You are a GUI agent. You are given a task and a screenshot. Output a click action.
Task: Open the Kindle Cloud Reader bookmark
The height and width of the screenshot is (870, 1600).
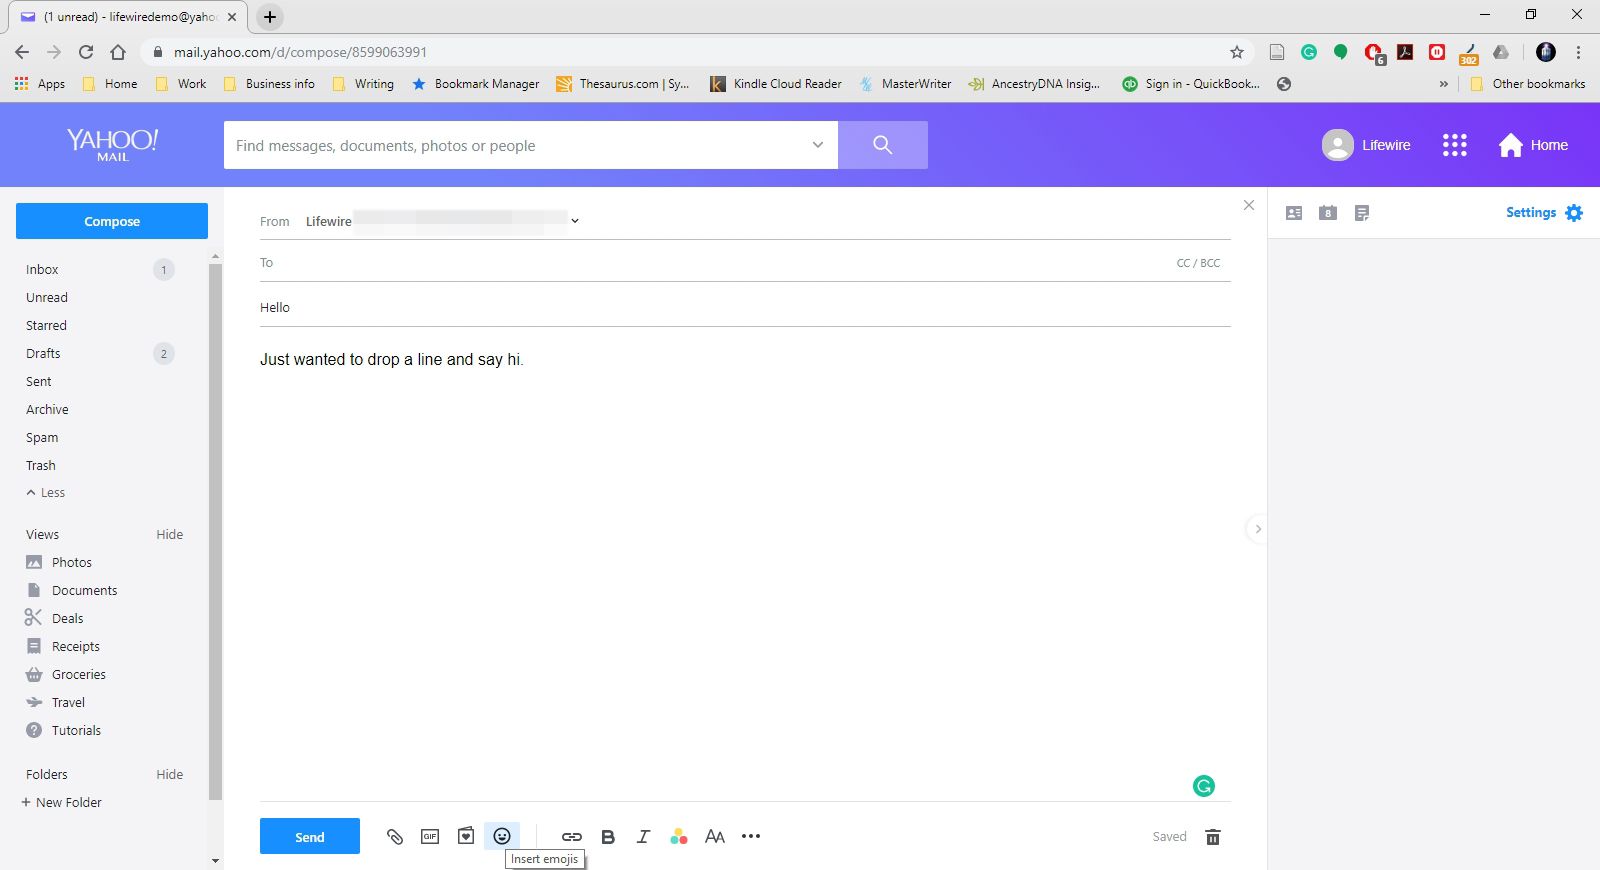[x=776, y=84]
